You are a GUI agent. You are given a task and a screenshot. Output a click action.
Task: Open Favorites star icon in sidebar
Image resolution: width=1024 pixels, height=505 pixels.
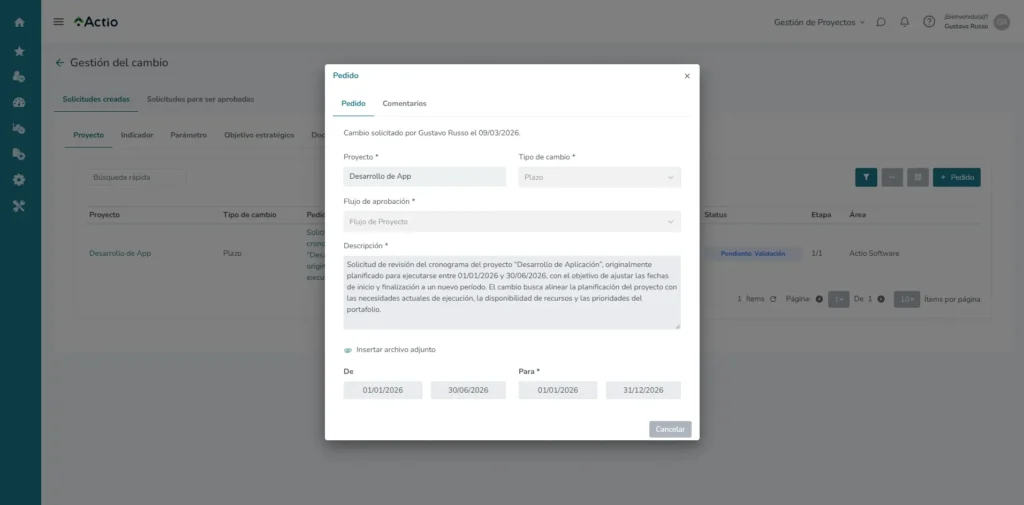19,51
